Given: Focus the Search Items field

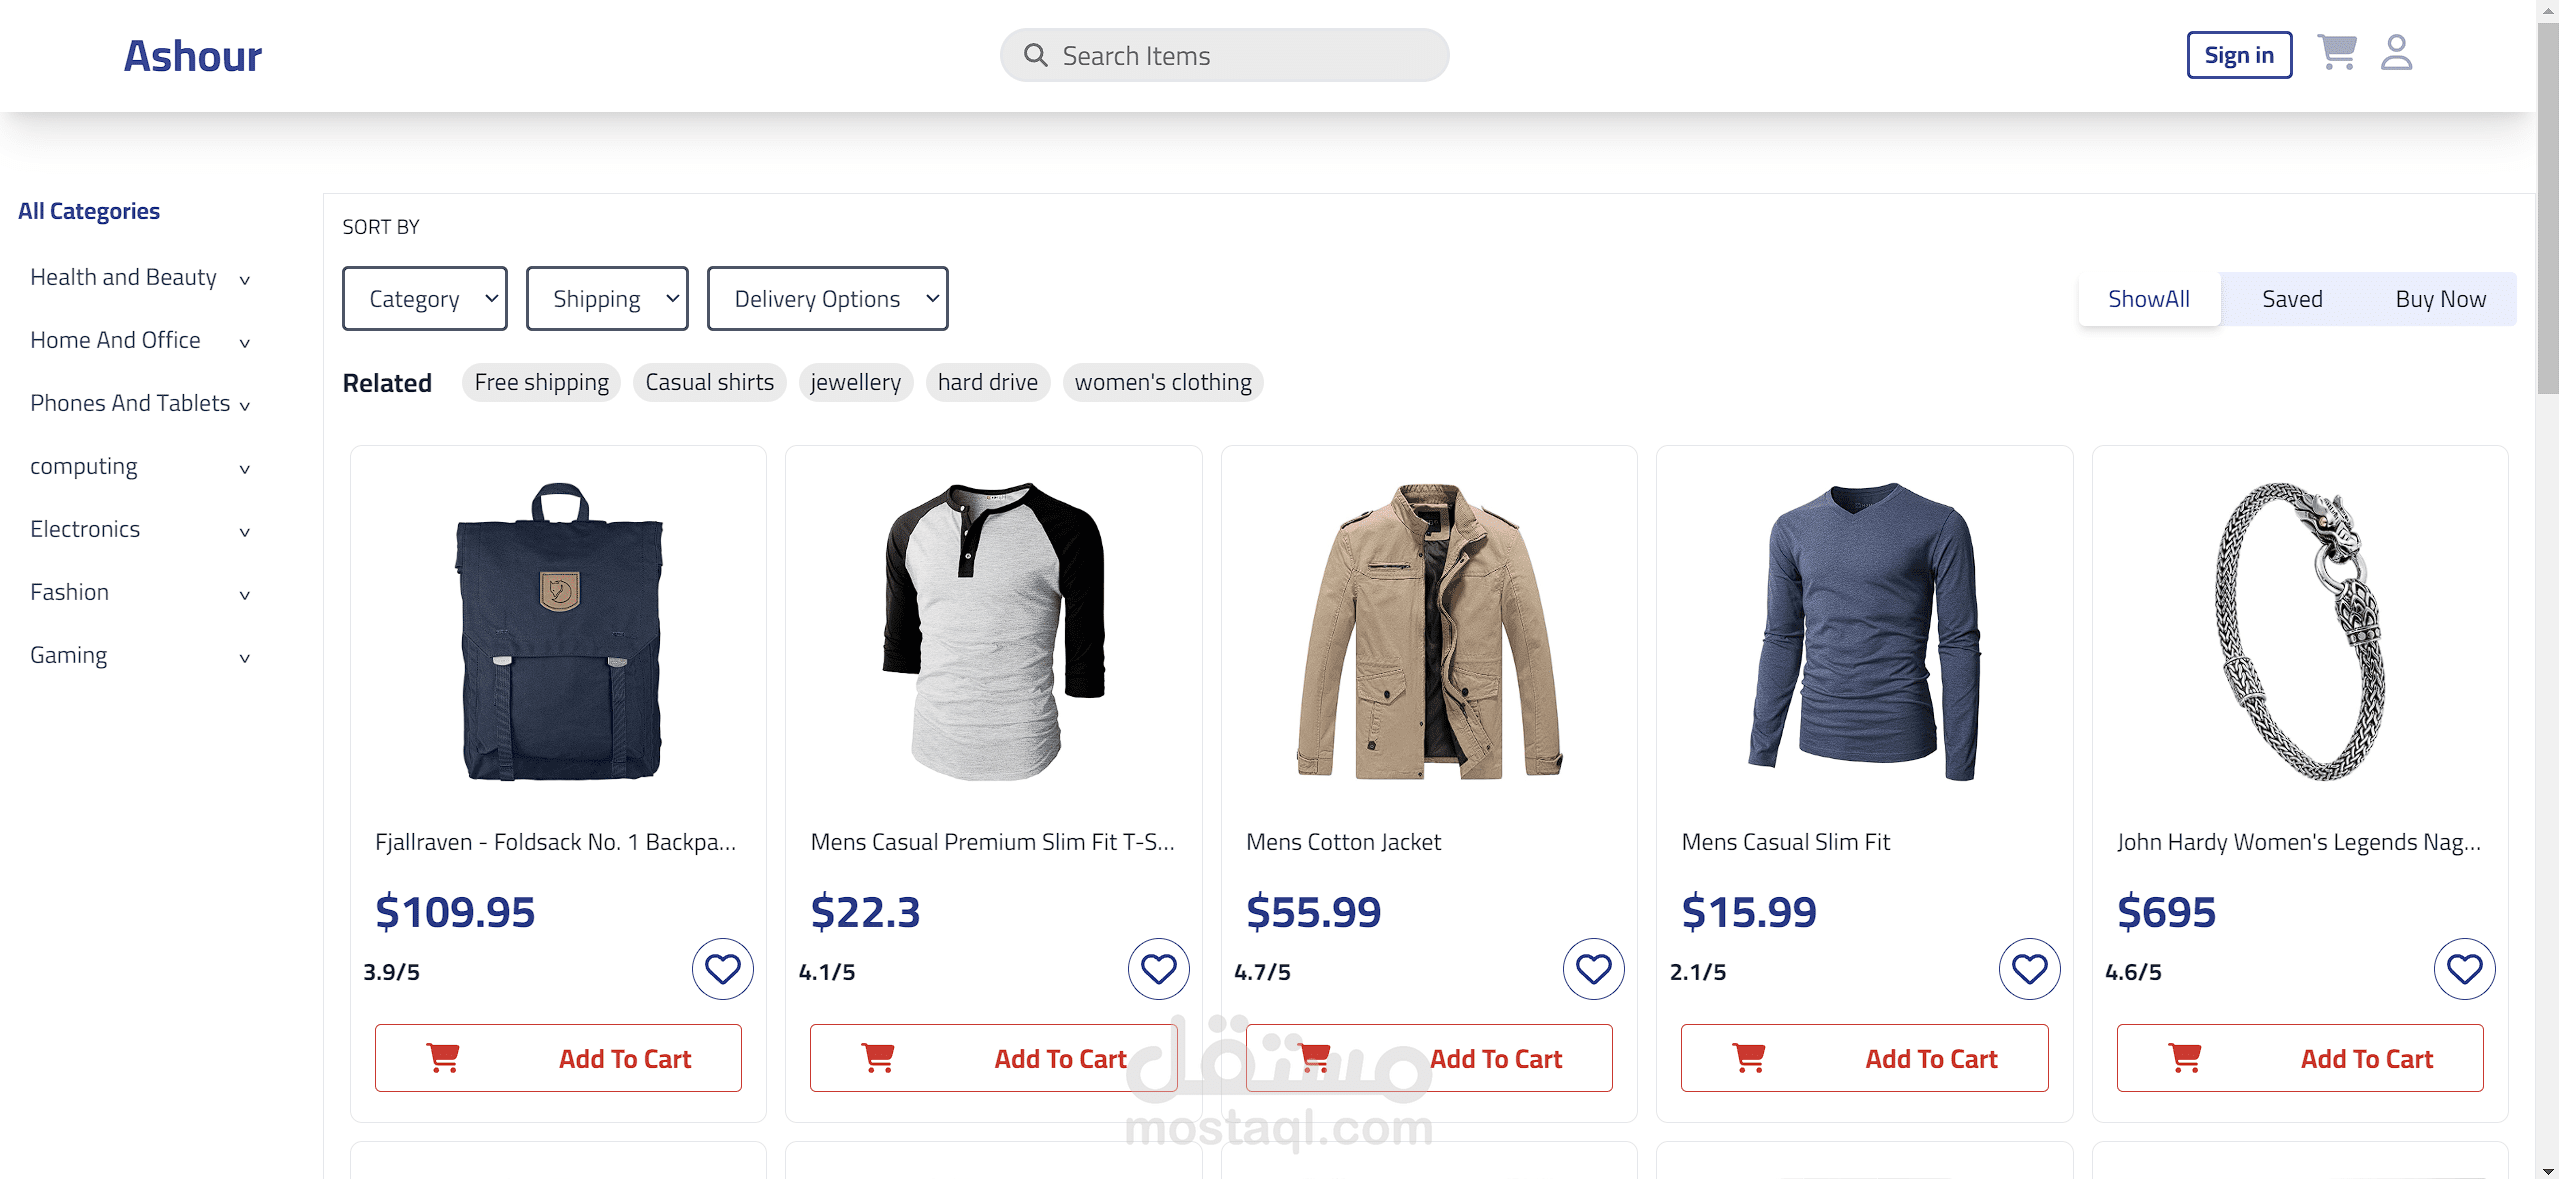Looking at the screenshot, I should (1224, 55).
